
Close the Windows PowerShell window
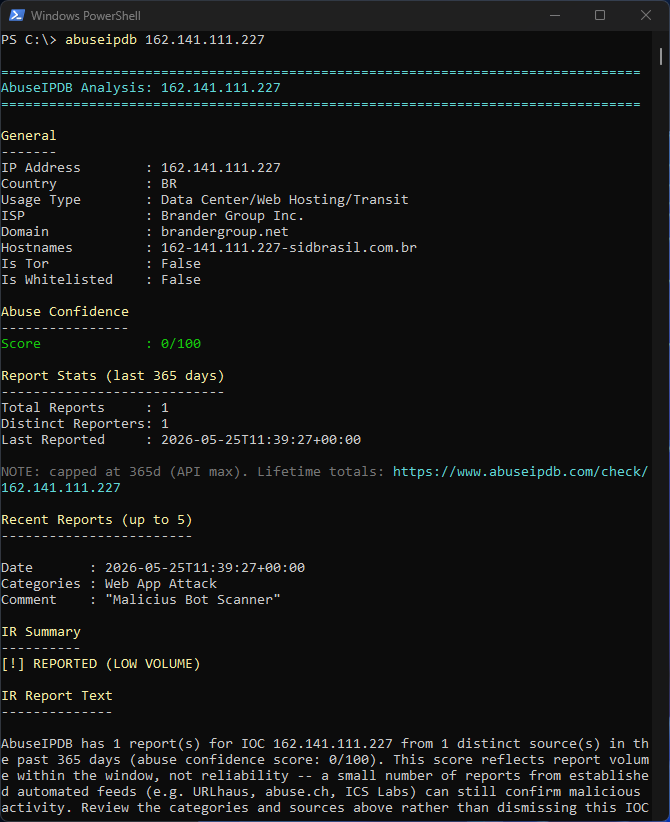pyautogui.click(x=646, y=16)
